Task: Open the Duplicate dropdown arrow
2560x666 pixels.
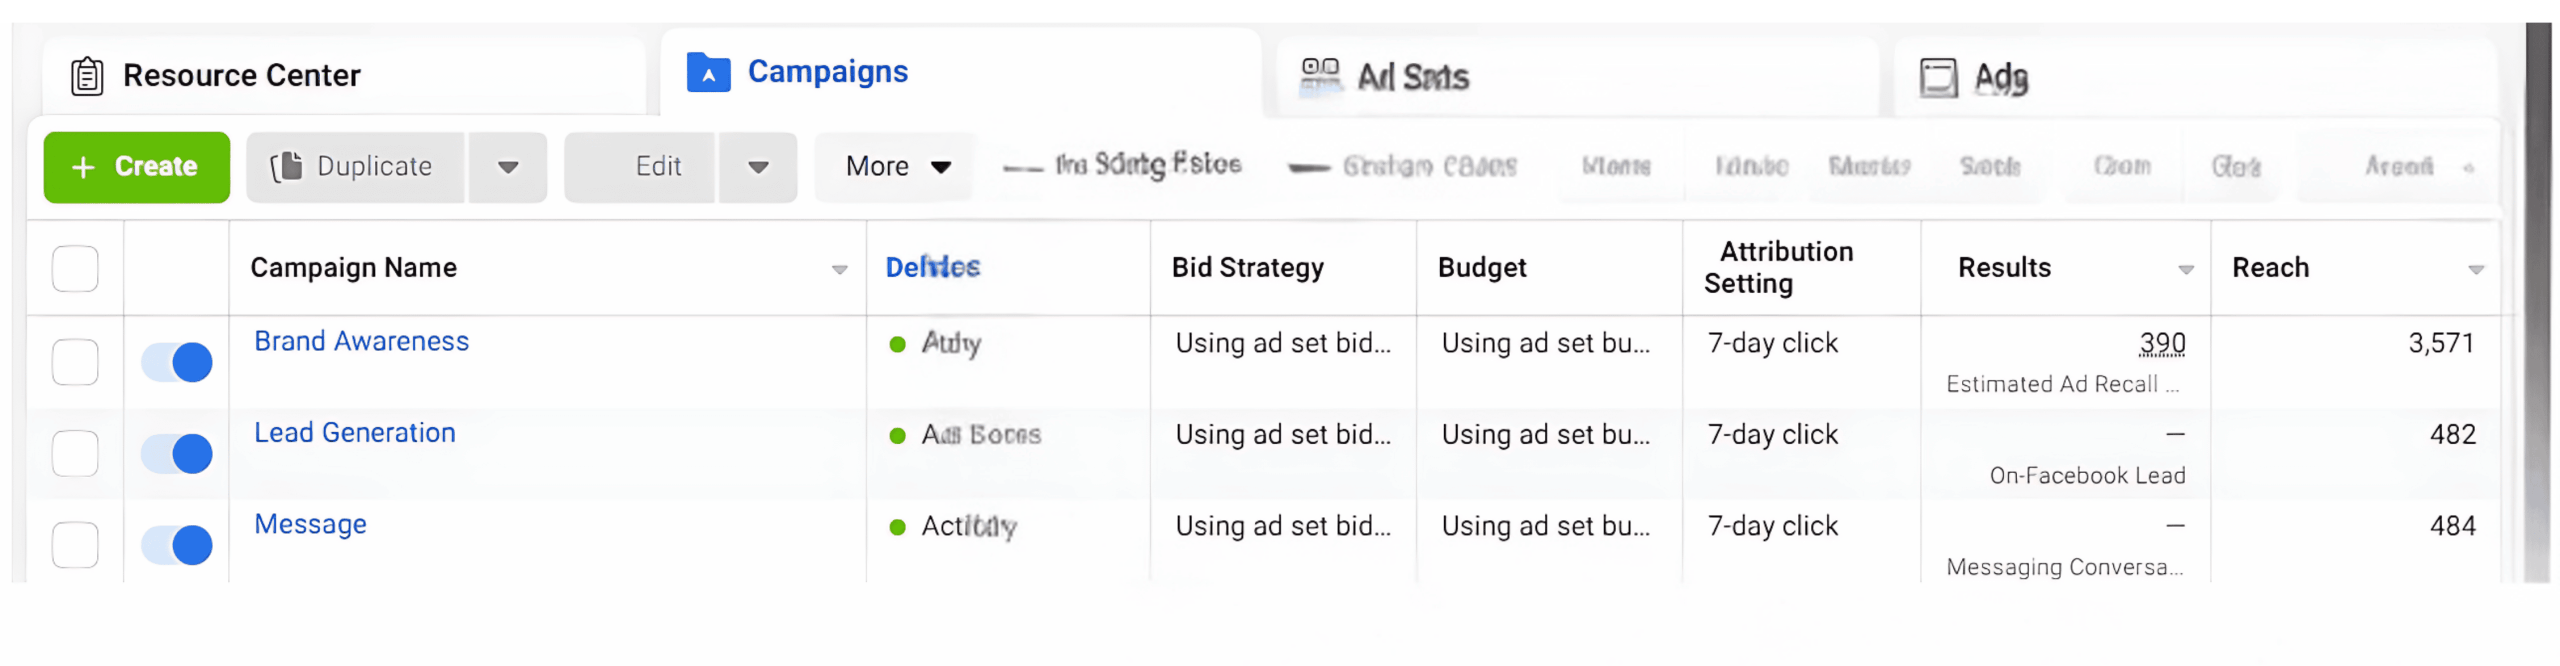Action: [x=508, y=167]
